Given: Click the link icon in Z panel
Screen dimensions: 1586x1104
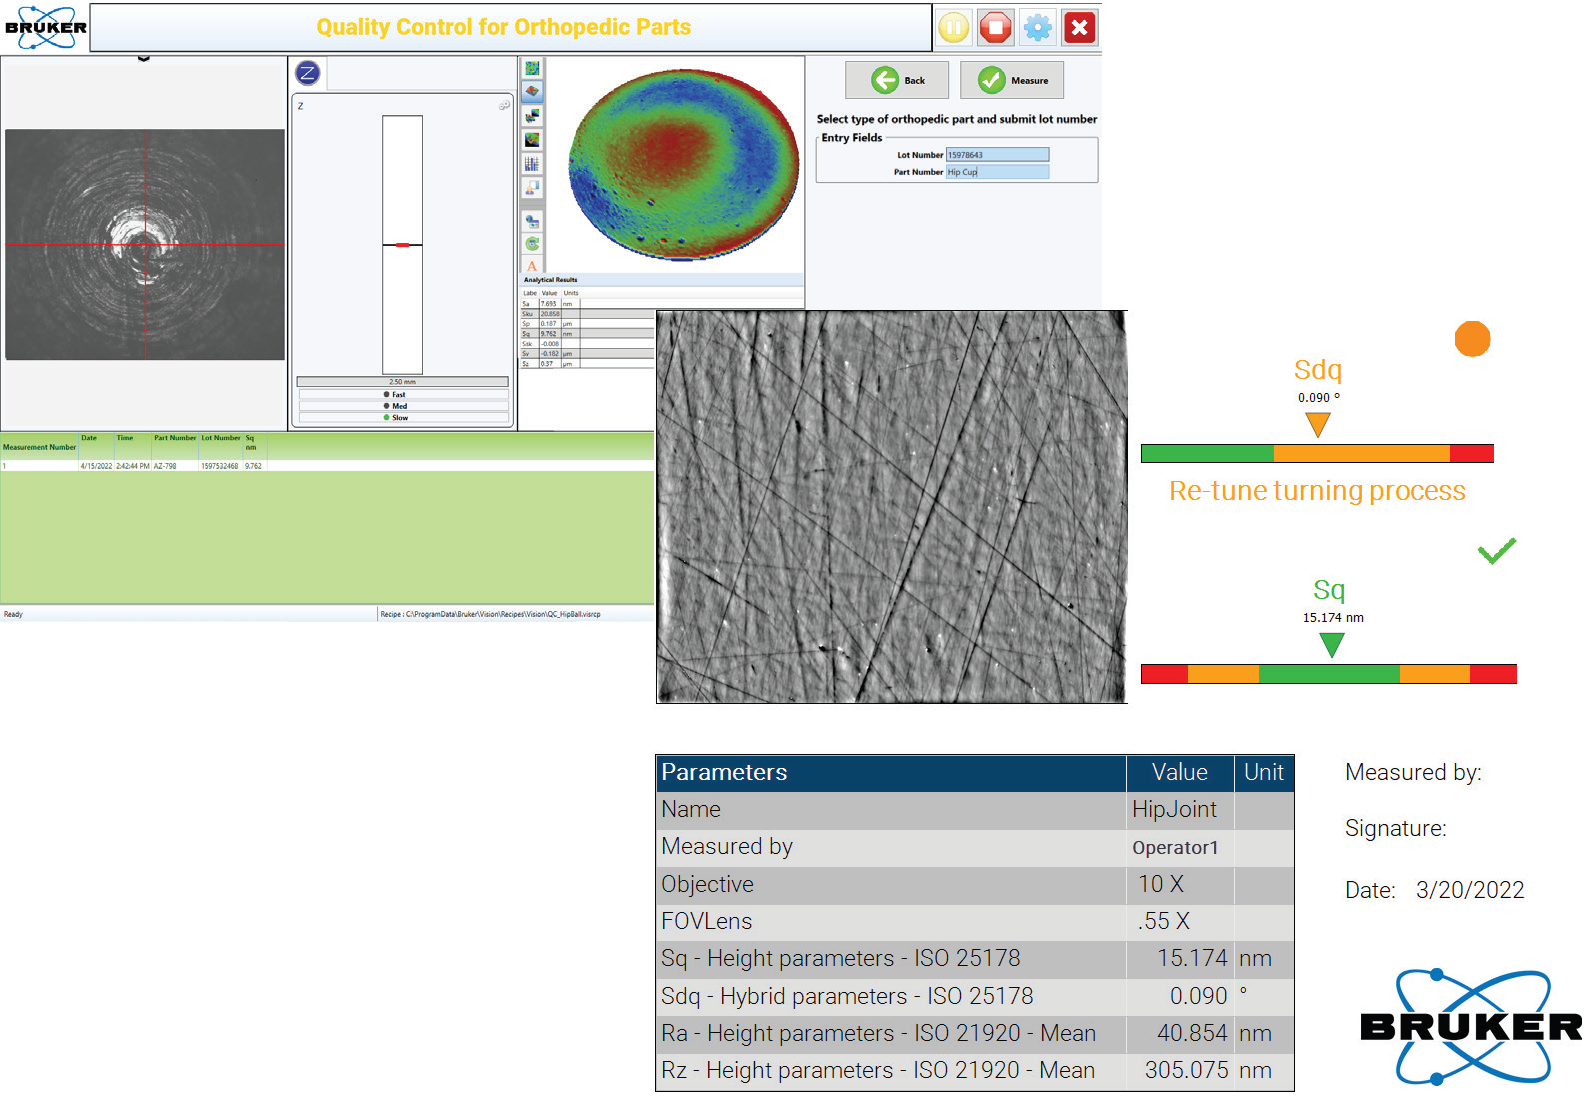Looking at the screenshot, I should coord(504,105).
